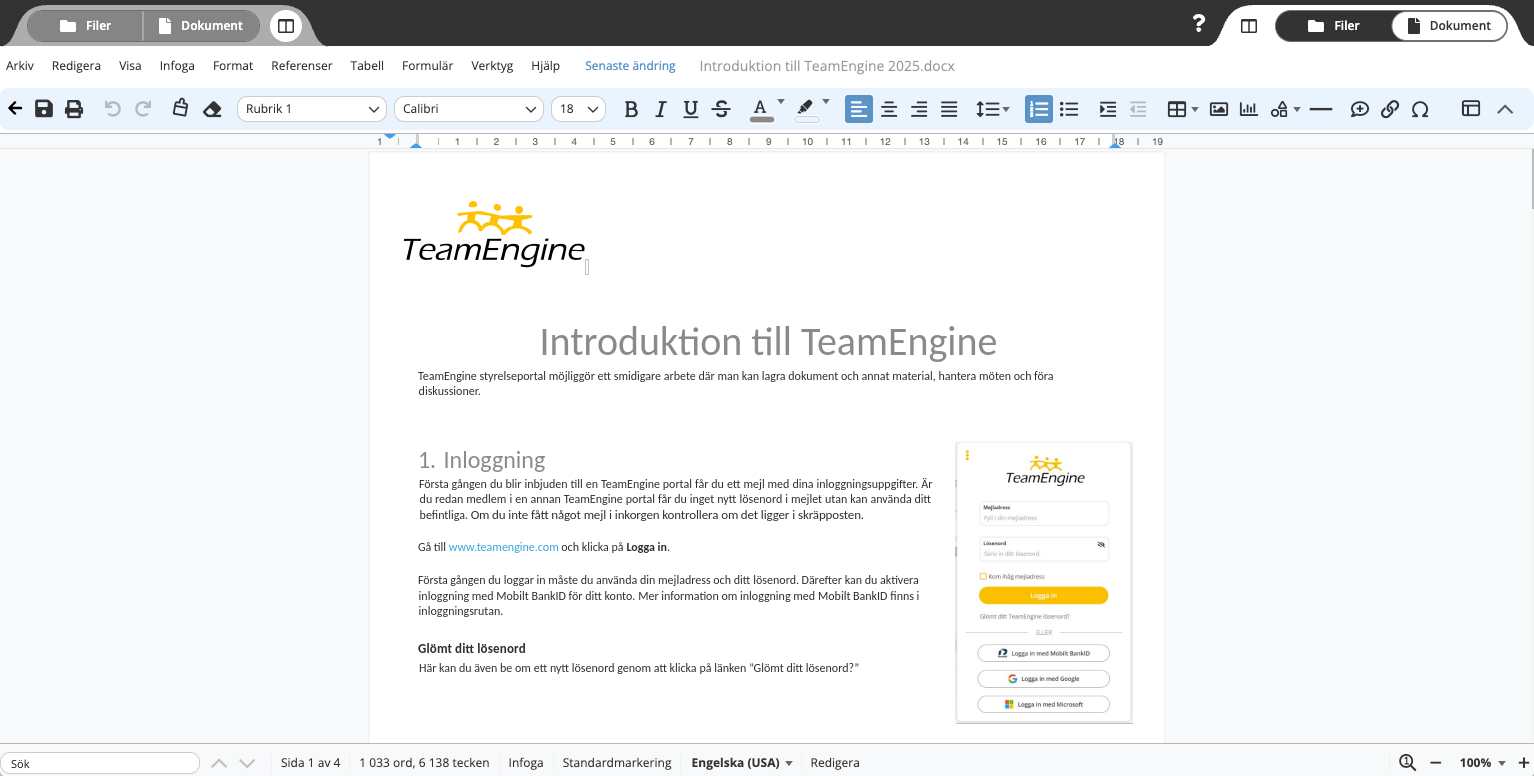Click the split view icon beside left Dokument tab
The height and width of the screenshot is (776, 1534).
286,26
